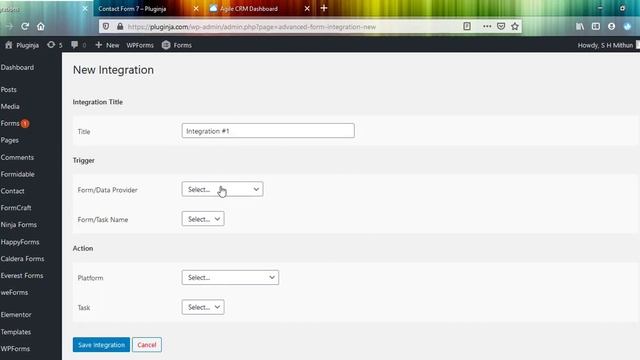Open Contact in sidebar menu
640x360 pixels.
tap(12, 191)
